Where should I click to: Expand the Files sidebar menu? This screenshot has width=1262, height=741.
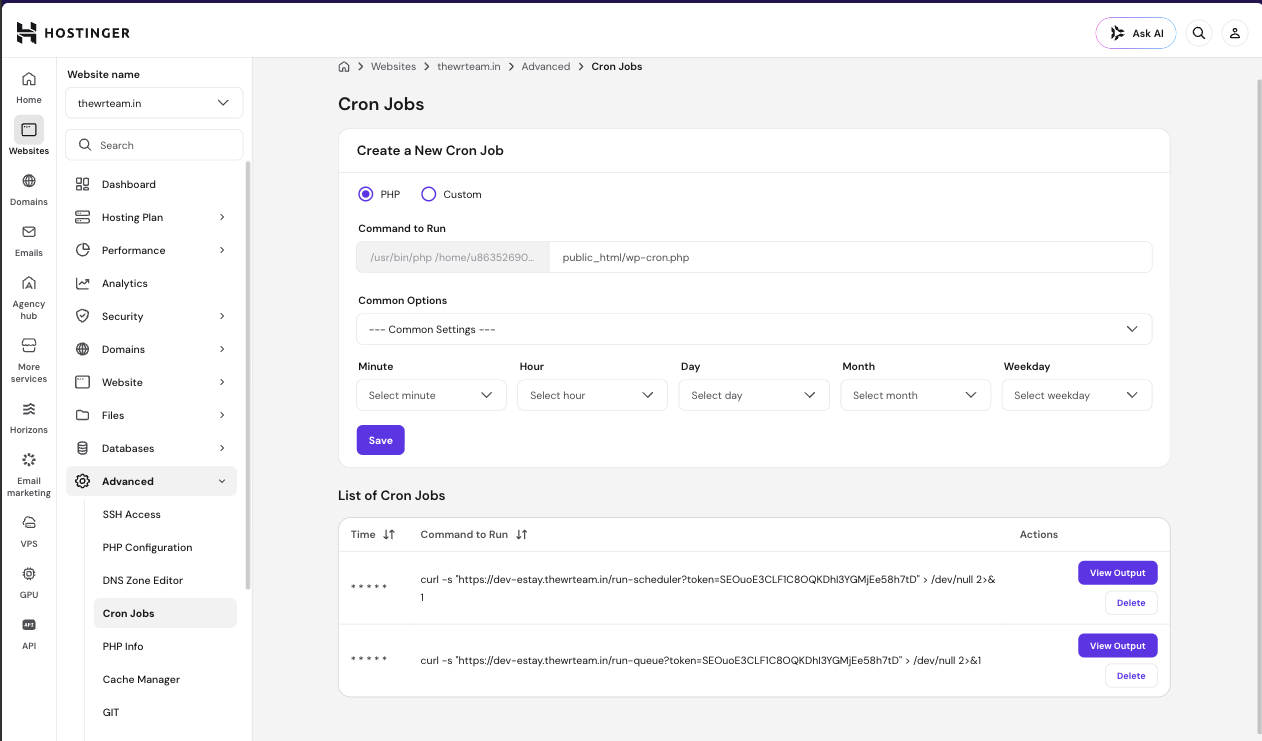click(151, 415)
